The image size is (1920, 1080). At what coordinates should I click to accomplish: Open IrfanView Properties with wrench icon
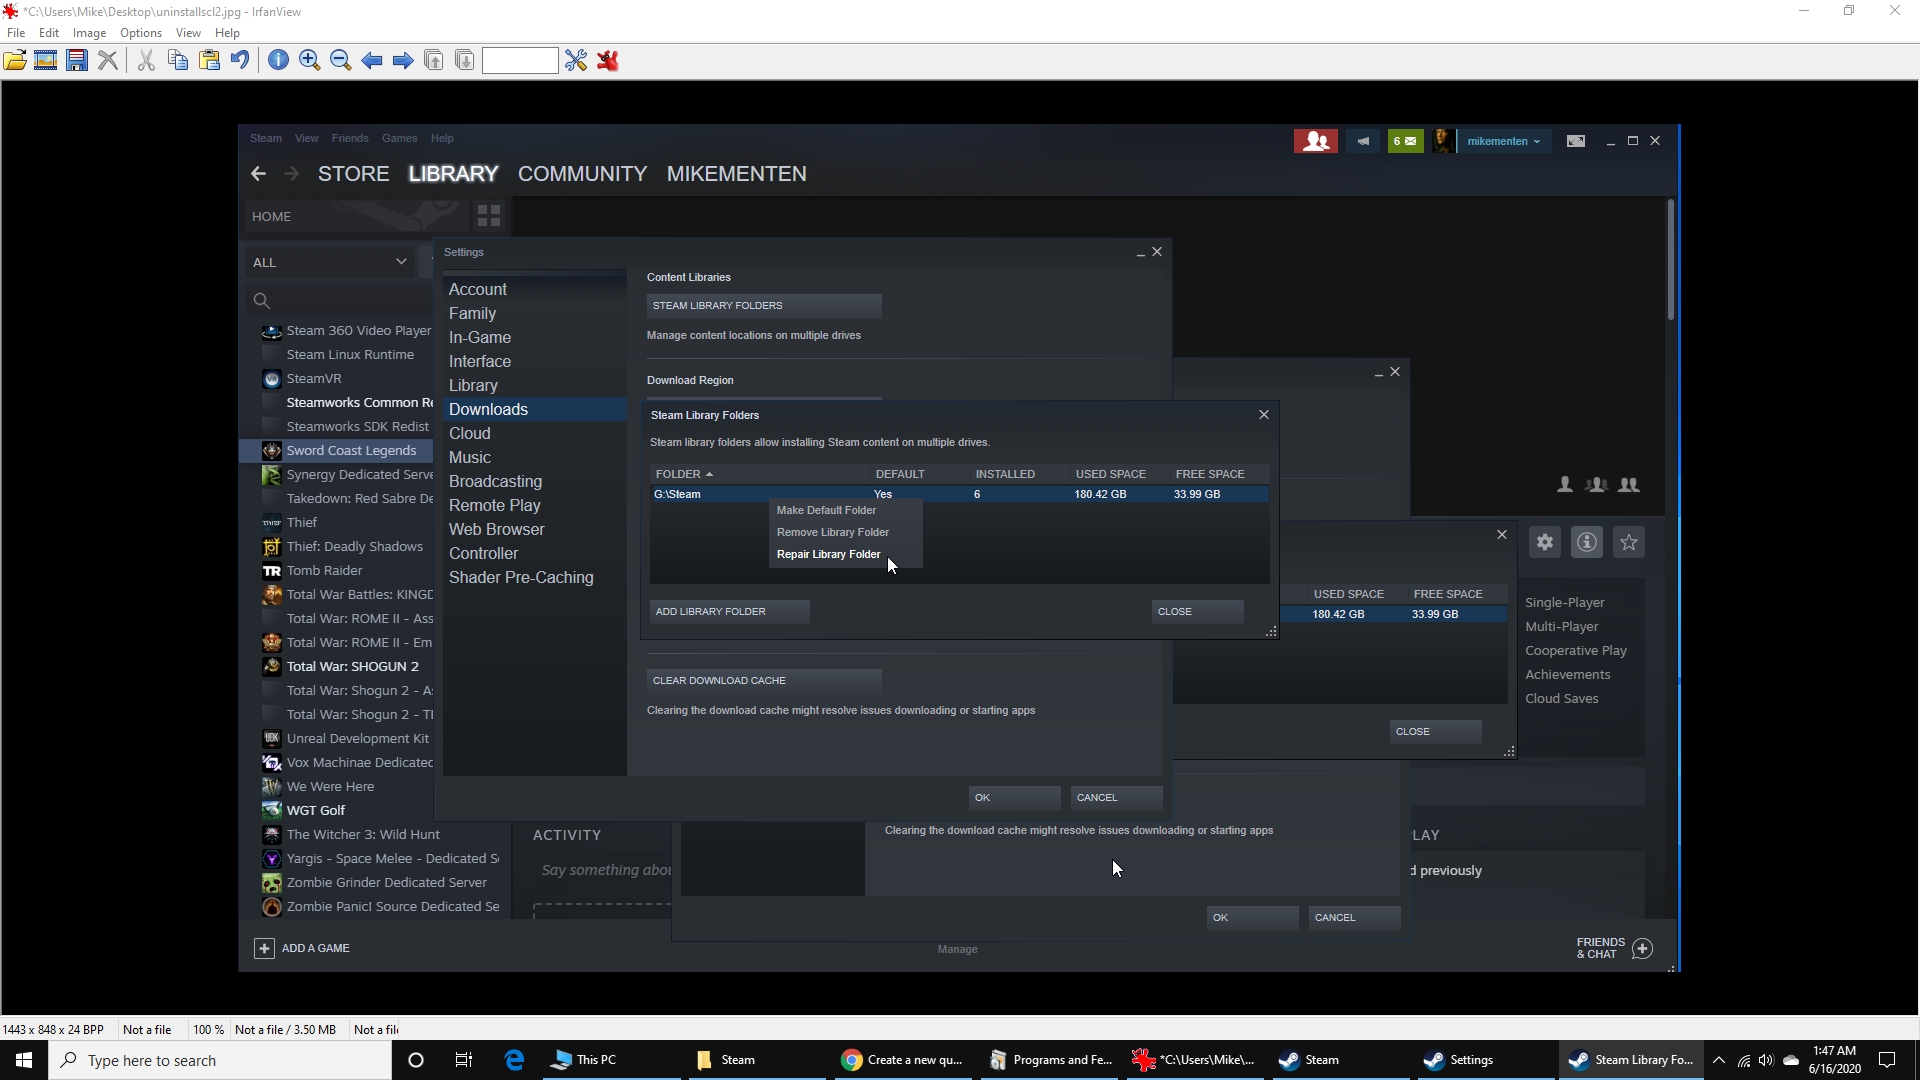(x=576, y=61)
